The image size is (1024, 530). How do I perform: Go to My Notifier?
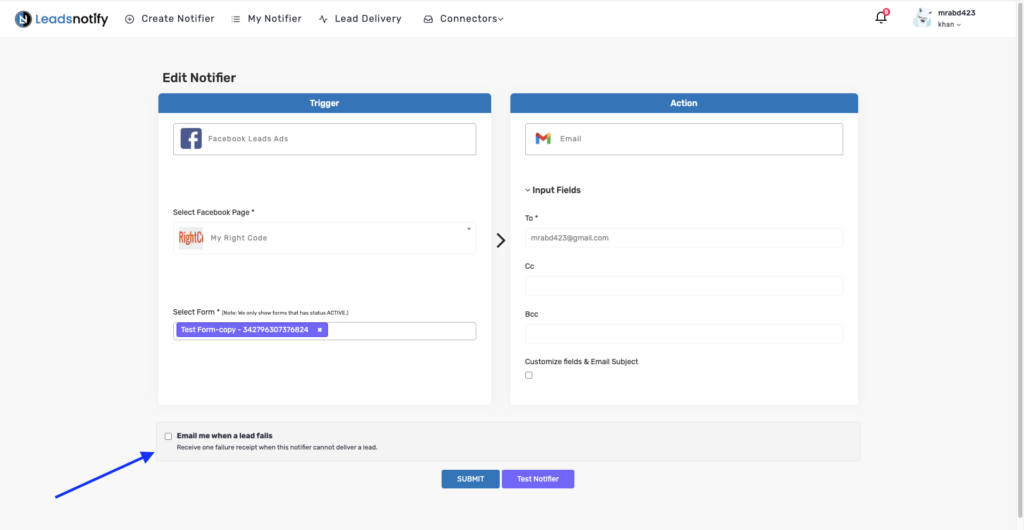[266, 19]
